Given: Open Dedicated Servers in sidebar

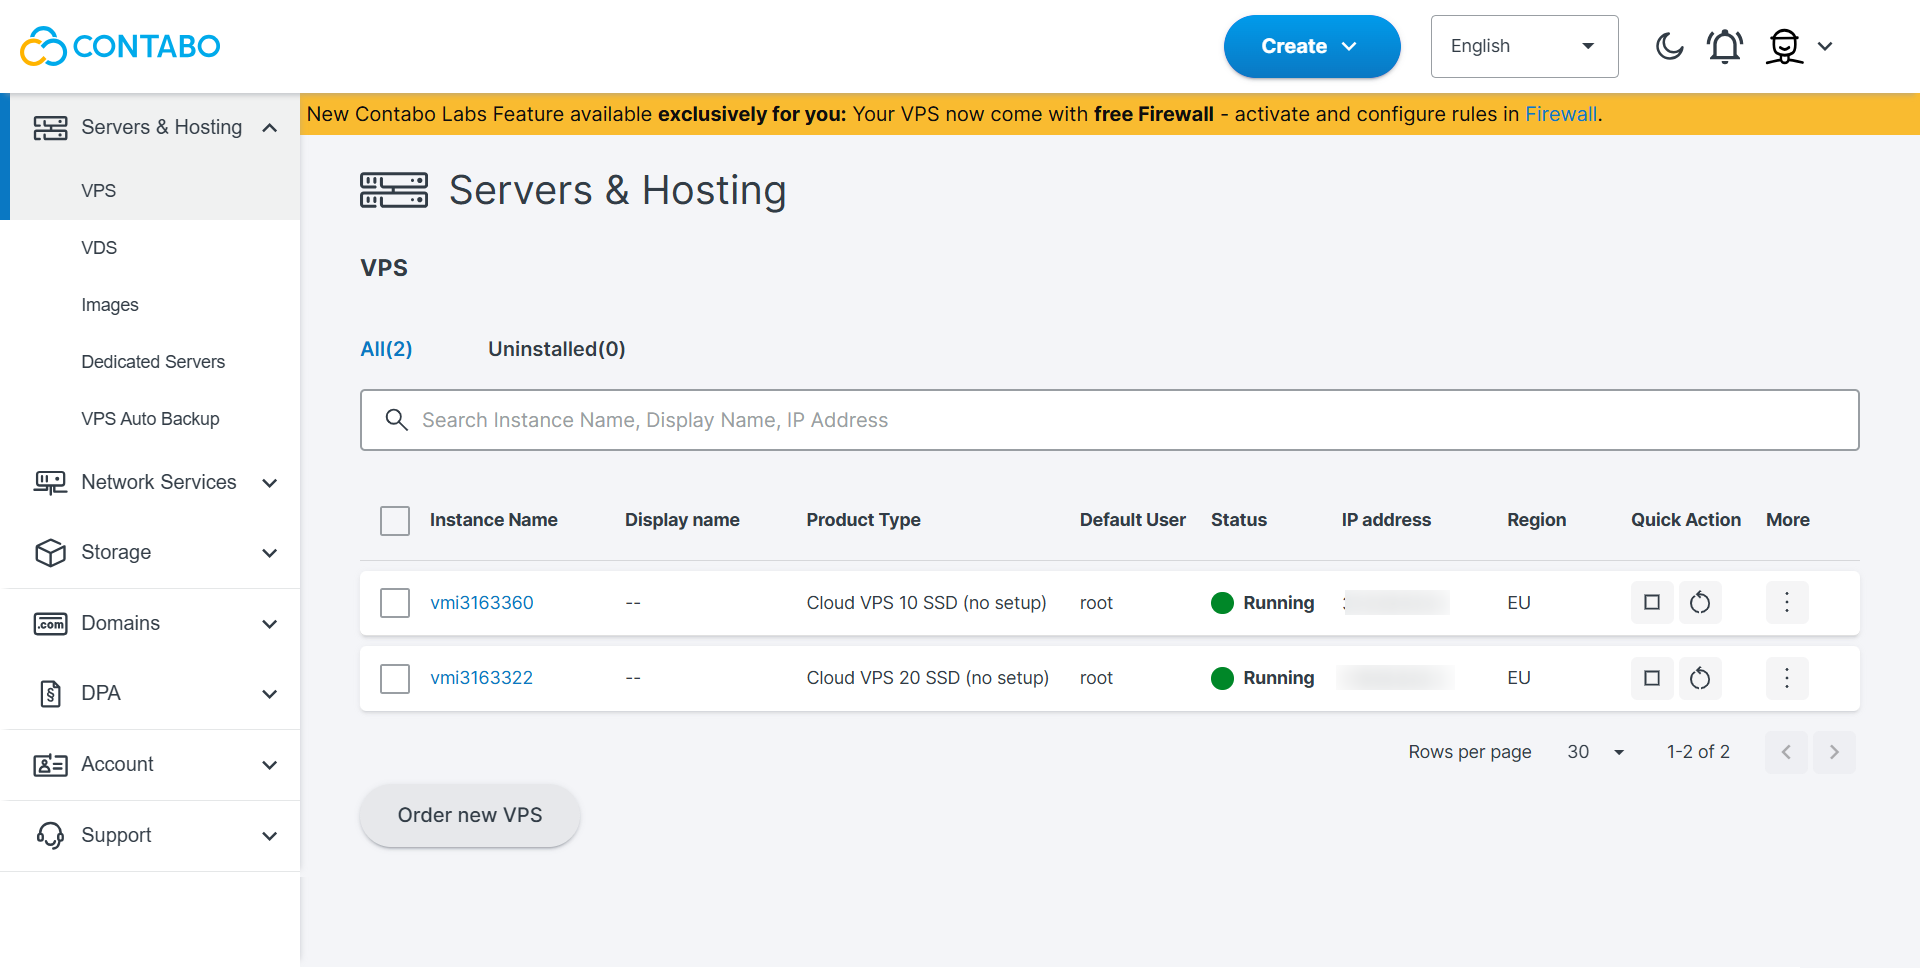Looking at the screenshot, I should coord(153,362).
